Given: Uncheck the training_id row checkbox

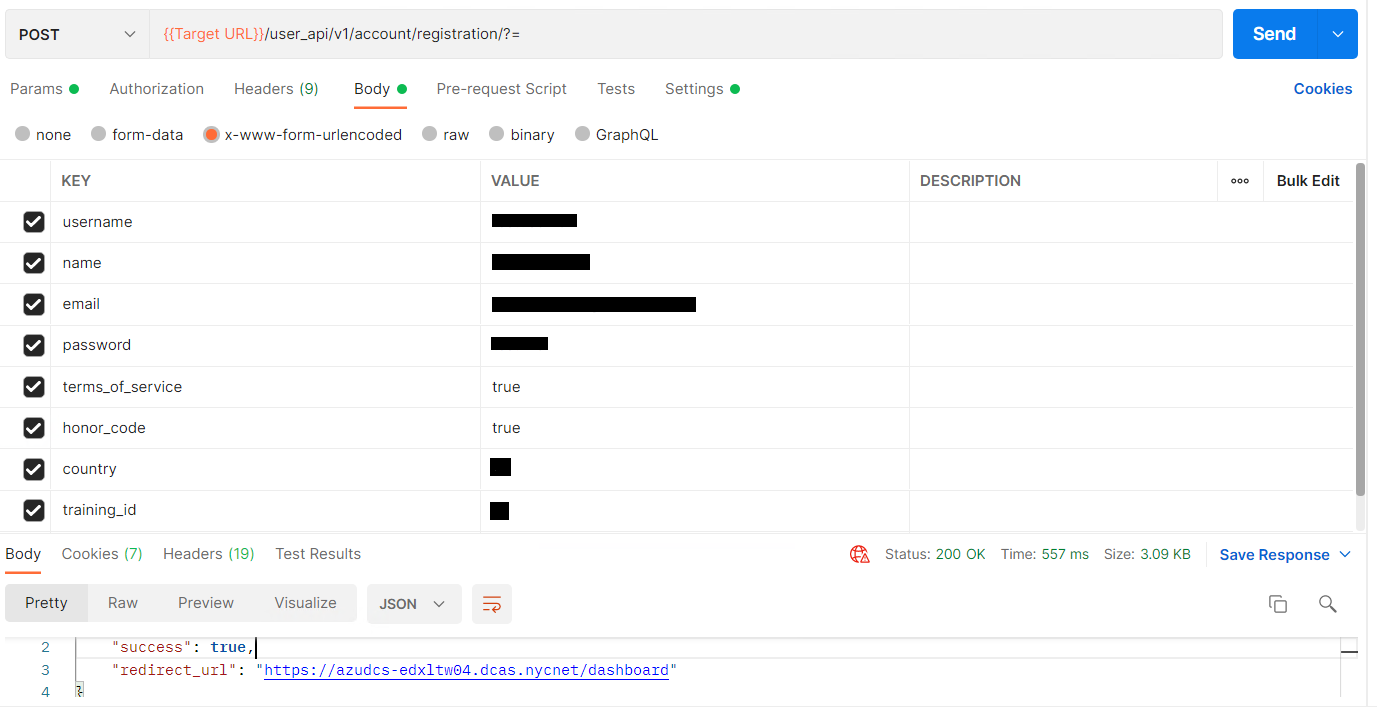Looking at the screenshot, I should [34, 510].
